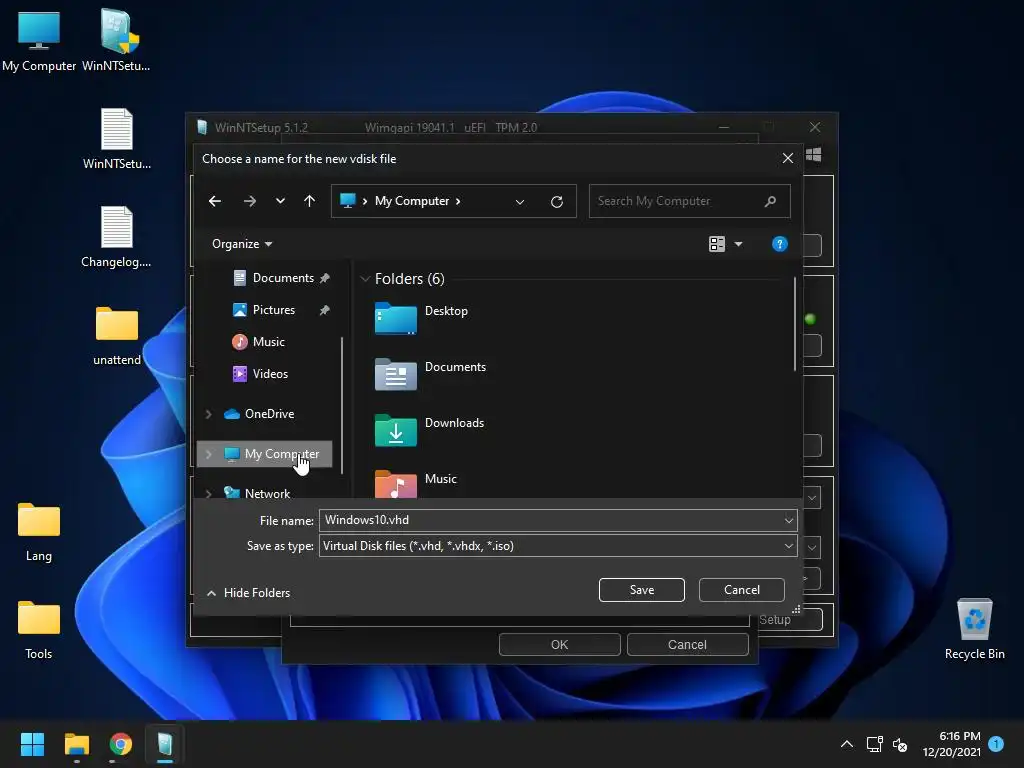Open the File name dropdown arrow
The height and width of the screenshot is (768, 1024).
pyautogui.click(x=789, y=520)
